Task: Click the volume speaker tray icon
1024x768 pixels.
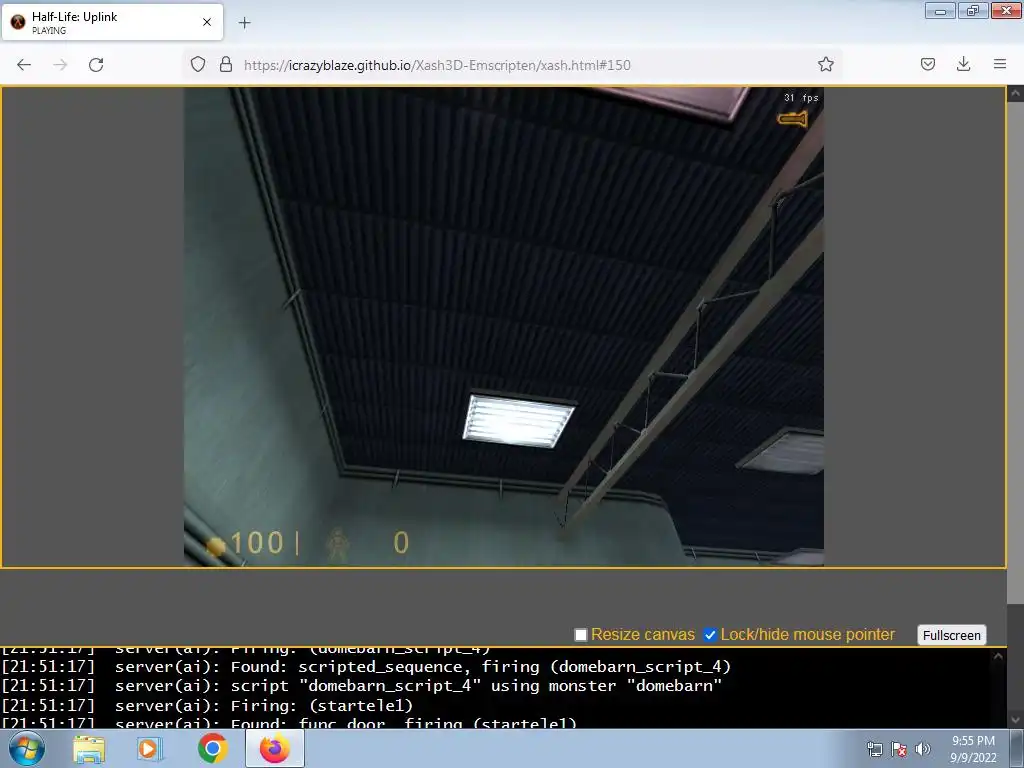Action: click(922, 749)
